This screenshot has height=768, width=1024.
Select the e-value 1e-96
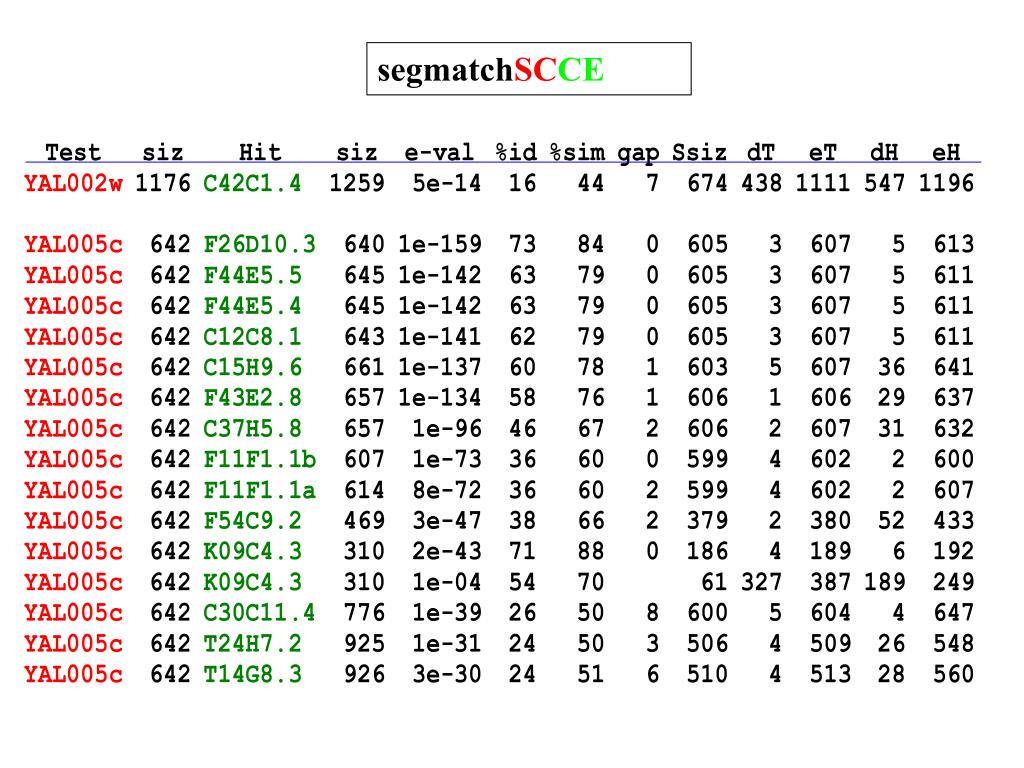(x=446, y=428)
